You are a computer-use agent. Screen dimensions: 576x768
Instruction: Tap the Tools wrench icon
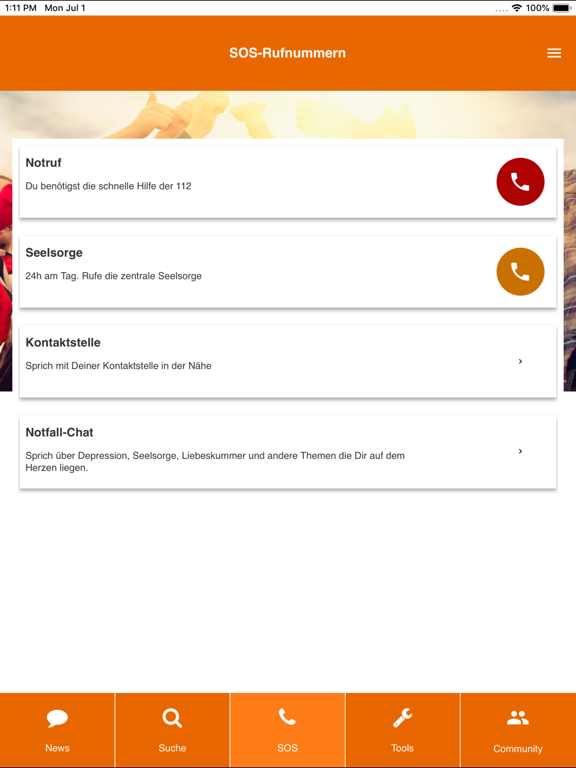(x=403, y=718)
